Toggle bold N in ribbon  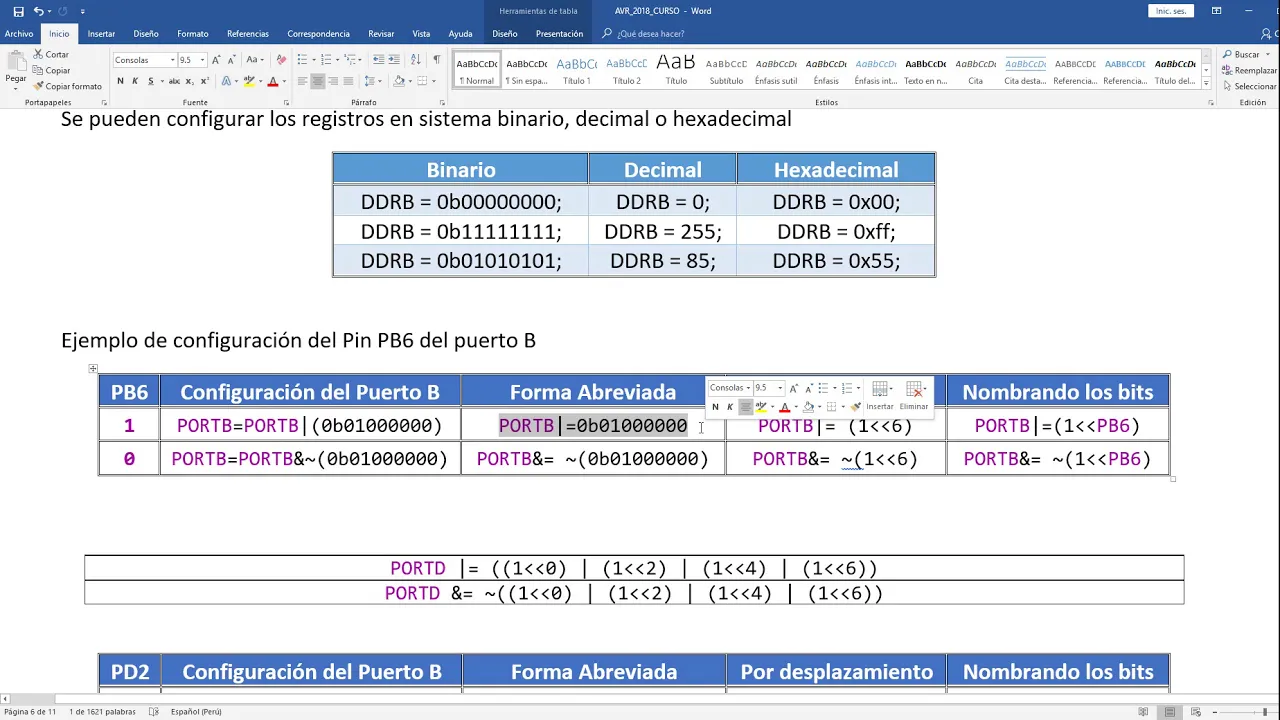point(120,81)
